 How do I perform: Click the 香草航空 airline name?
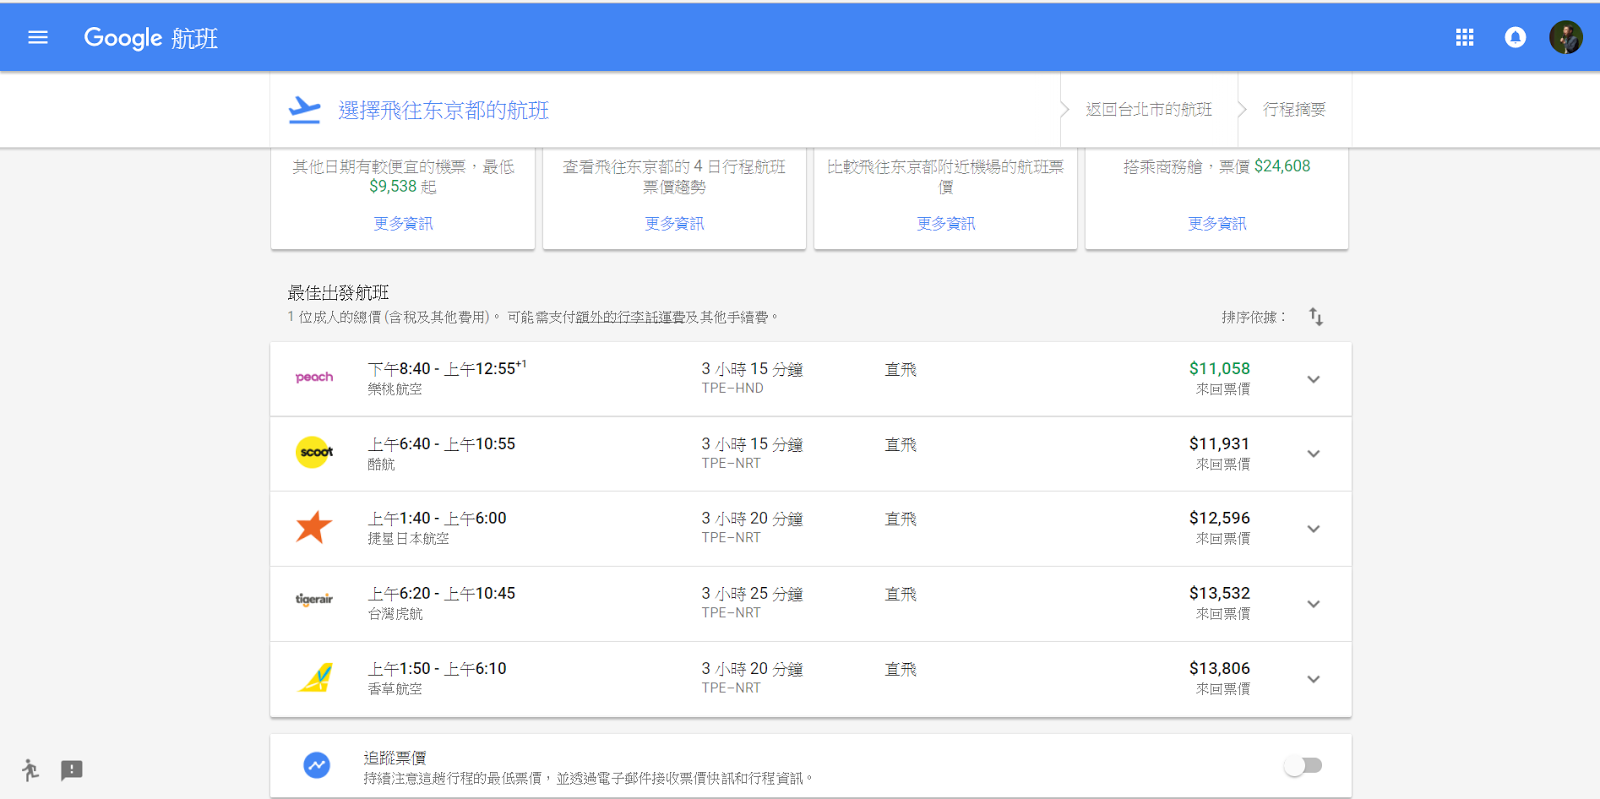395,689
